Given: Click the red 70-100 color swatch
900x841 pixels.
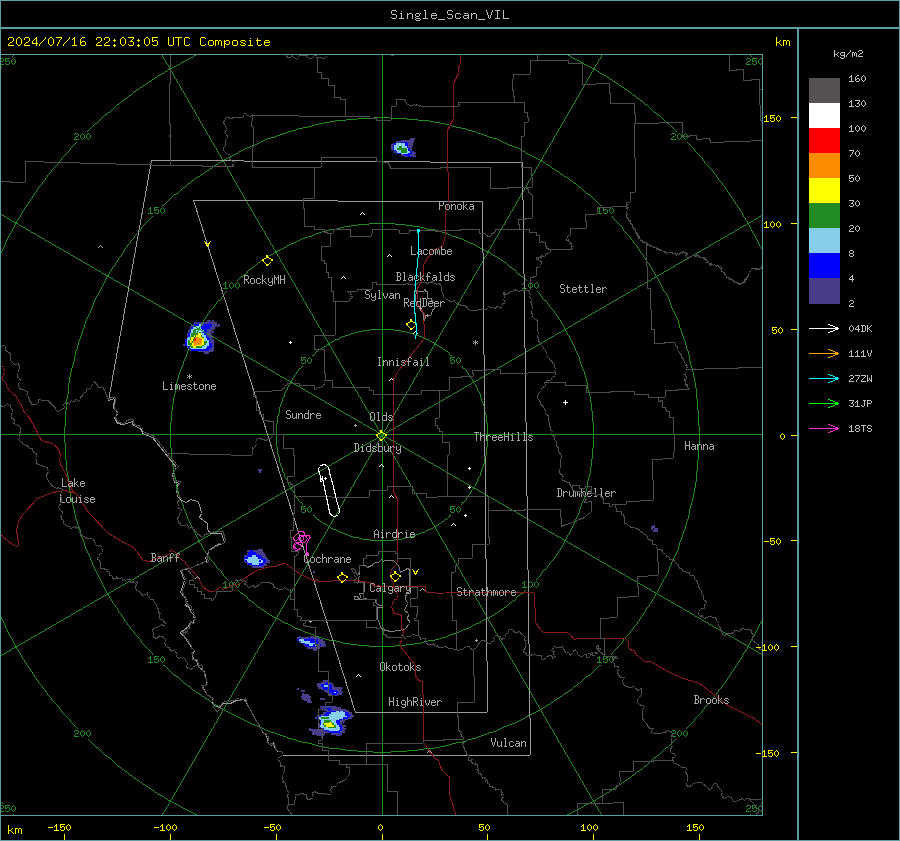Looking at the screenshot, I should click(x=824, y=141).
